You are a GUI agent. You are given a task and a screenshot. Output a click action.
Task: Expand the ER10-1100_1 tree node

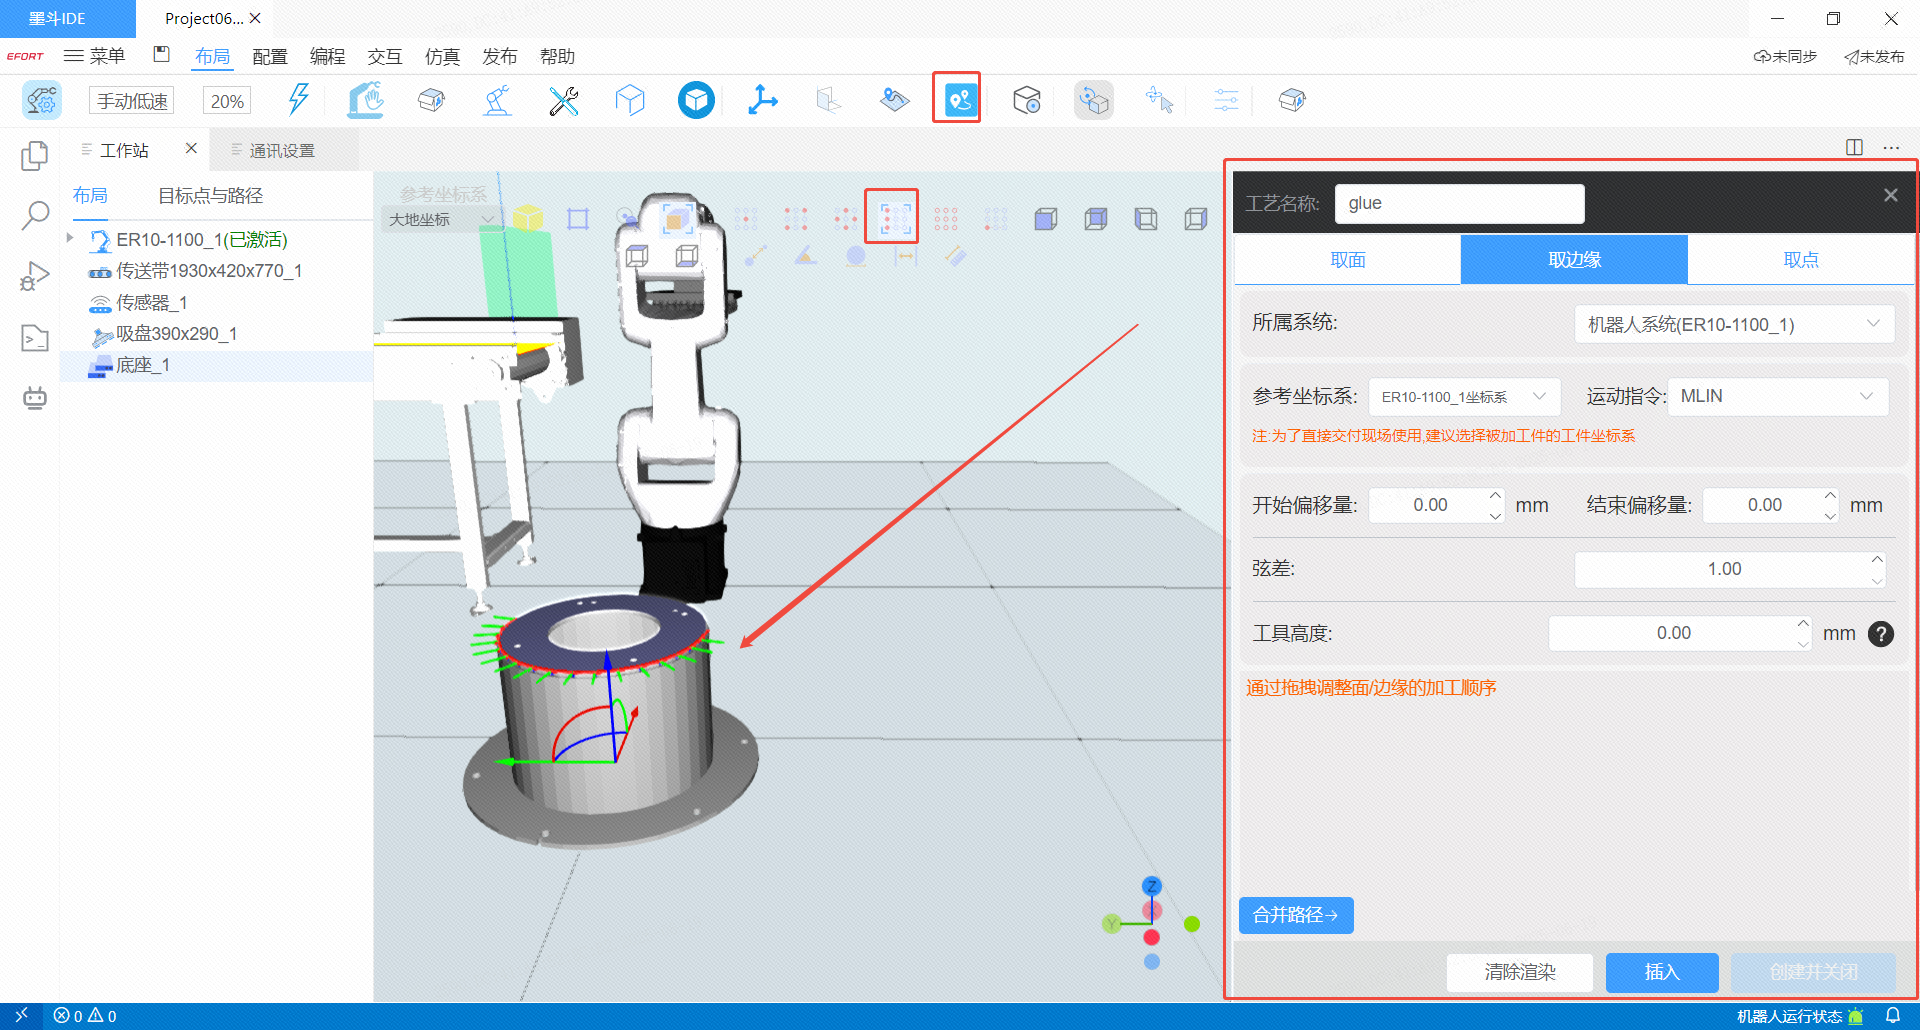tap(70, 238)
